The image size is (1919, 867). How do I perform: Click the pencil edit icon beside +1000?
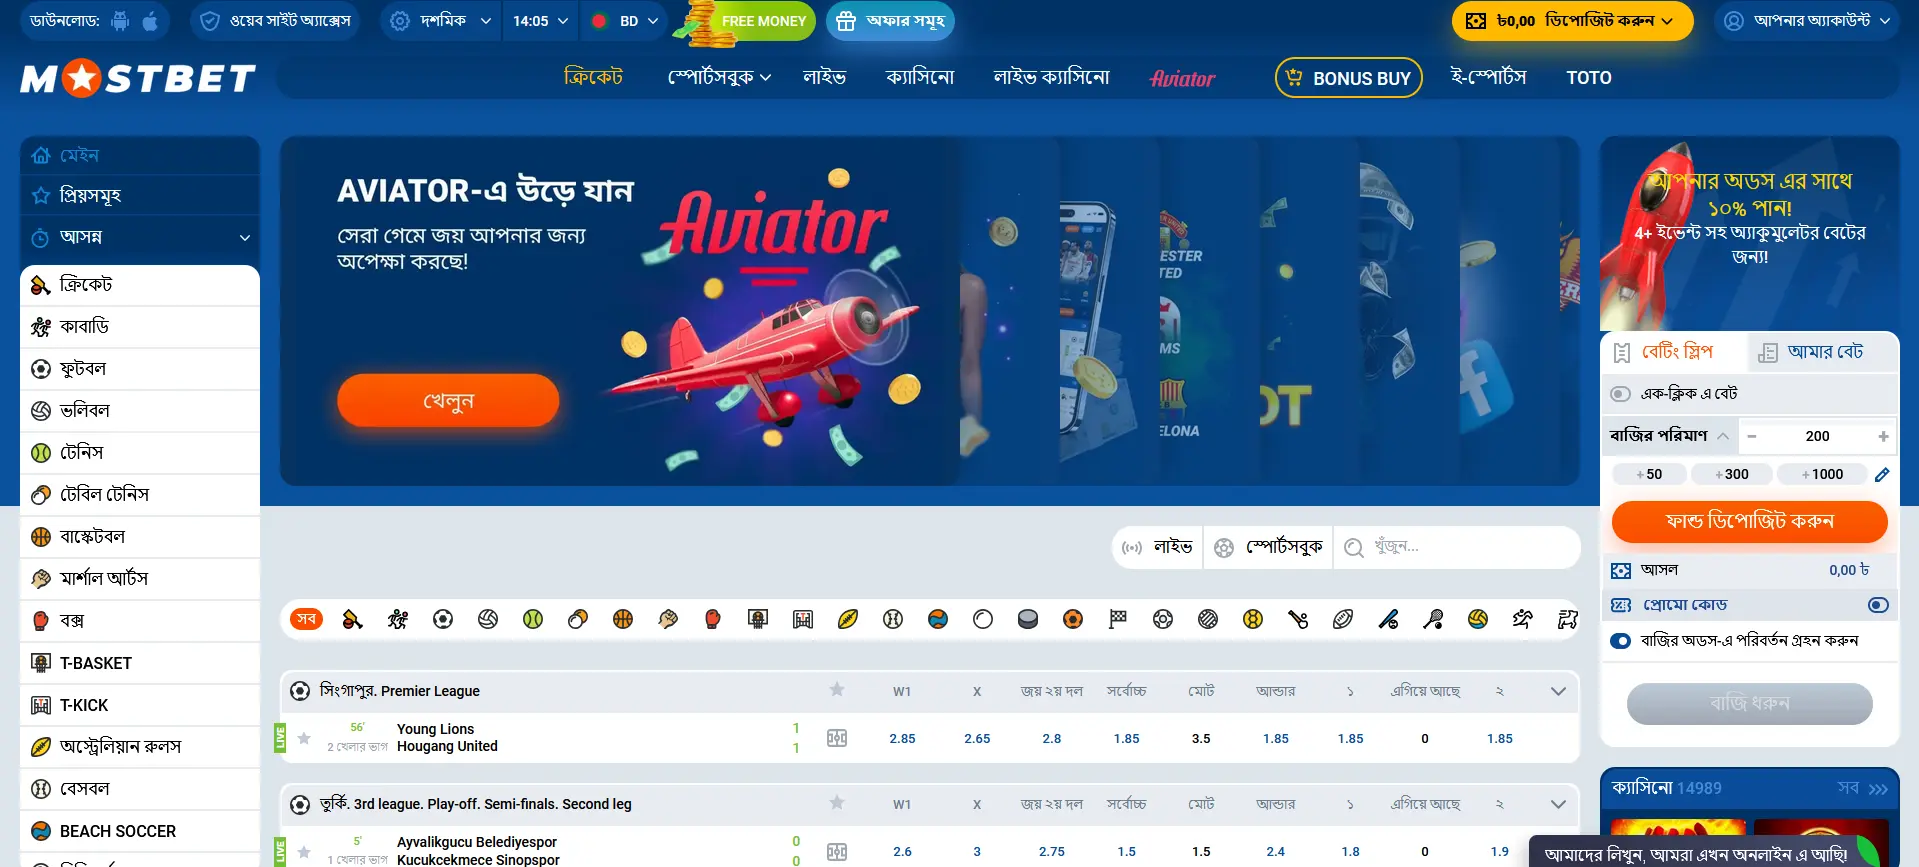coord(1882,474)
